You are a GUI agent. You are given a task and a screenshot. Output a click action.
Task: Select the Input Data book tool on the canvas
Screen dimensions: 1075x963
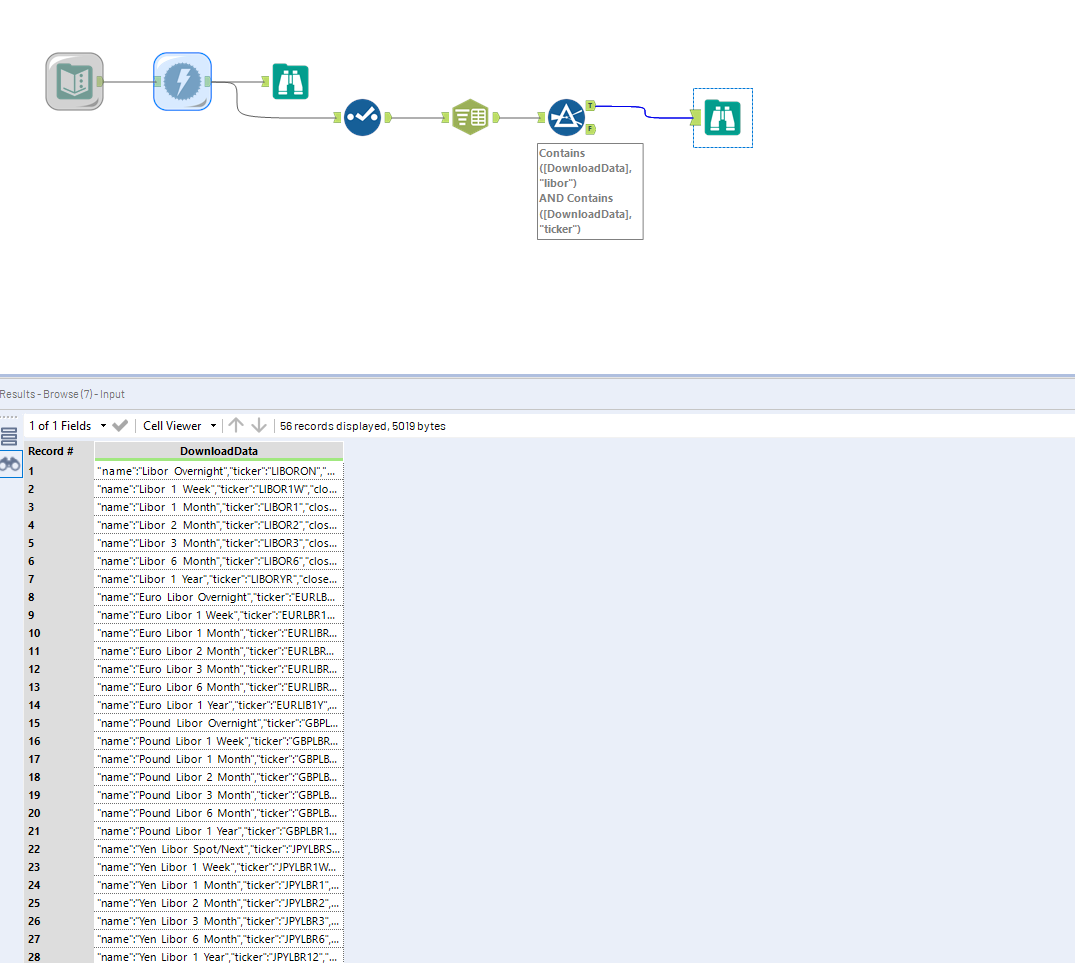(74, 81)
